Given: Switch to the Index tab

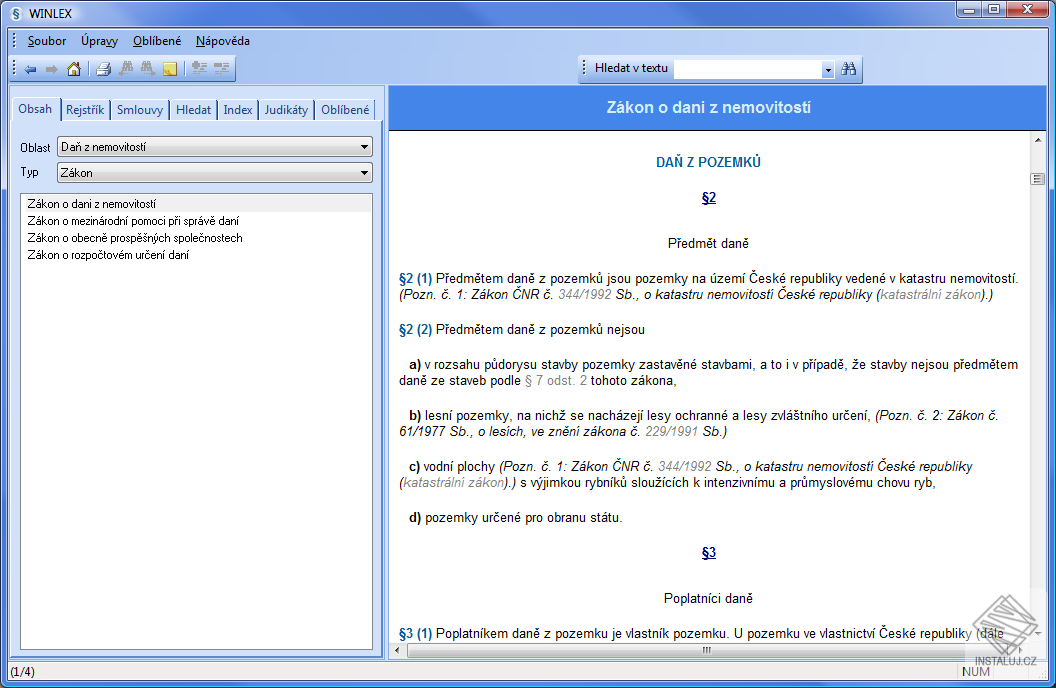Looking at the screenshot, I should coord(238,110).
